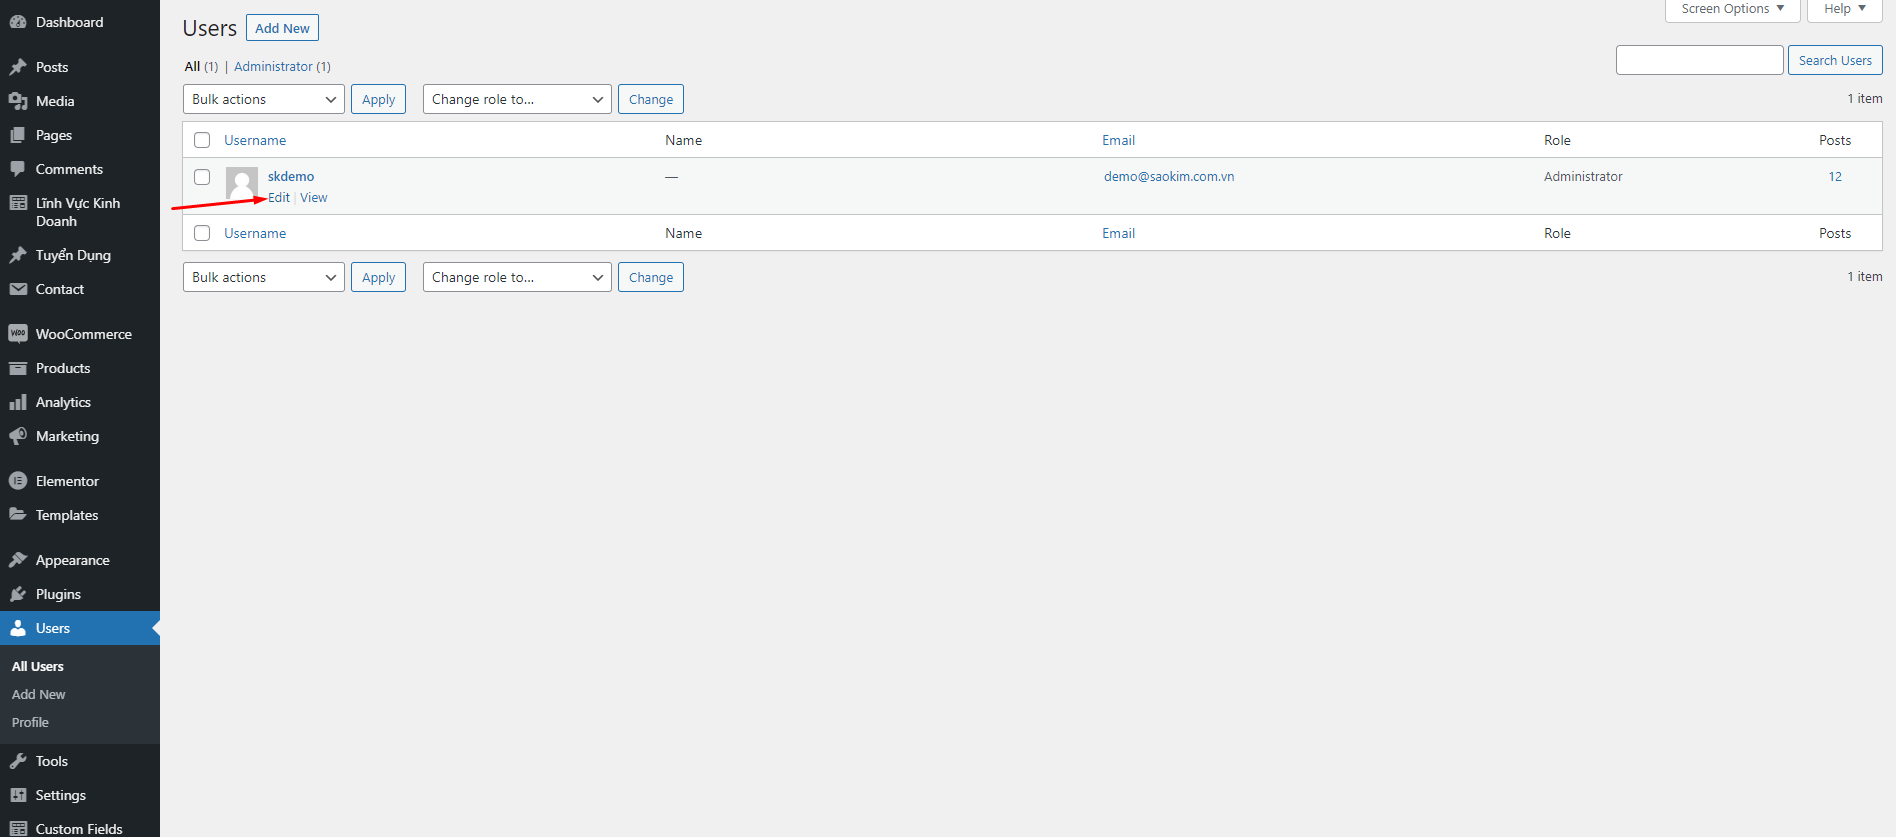This screenshot has height=837, width=1896.
Task: Click the WooCommerce logo icon
Action: point(18,334)
